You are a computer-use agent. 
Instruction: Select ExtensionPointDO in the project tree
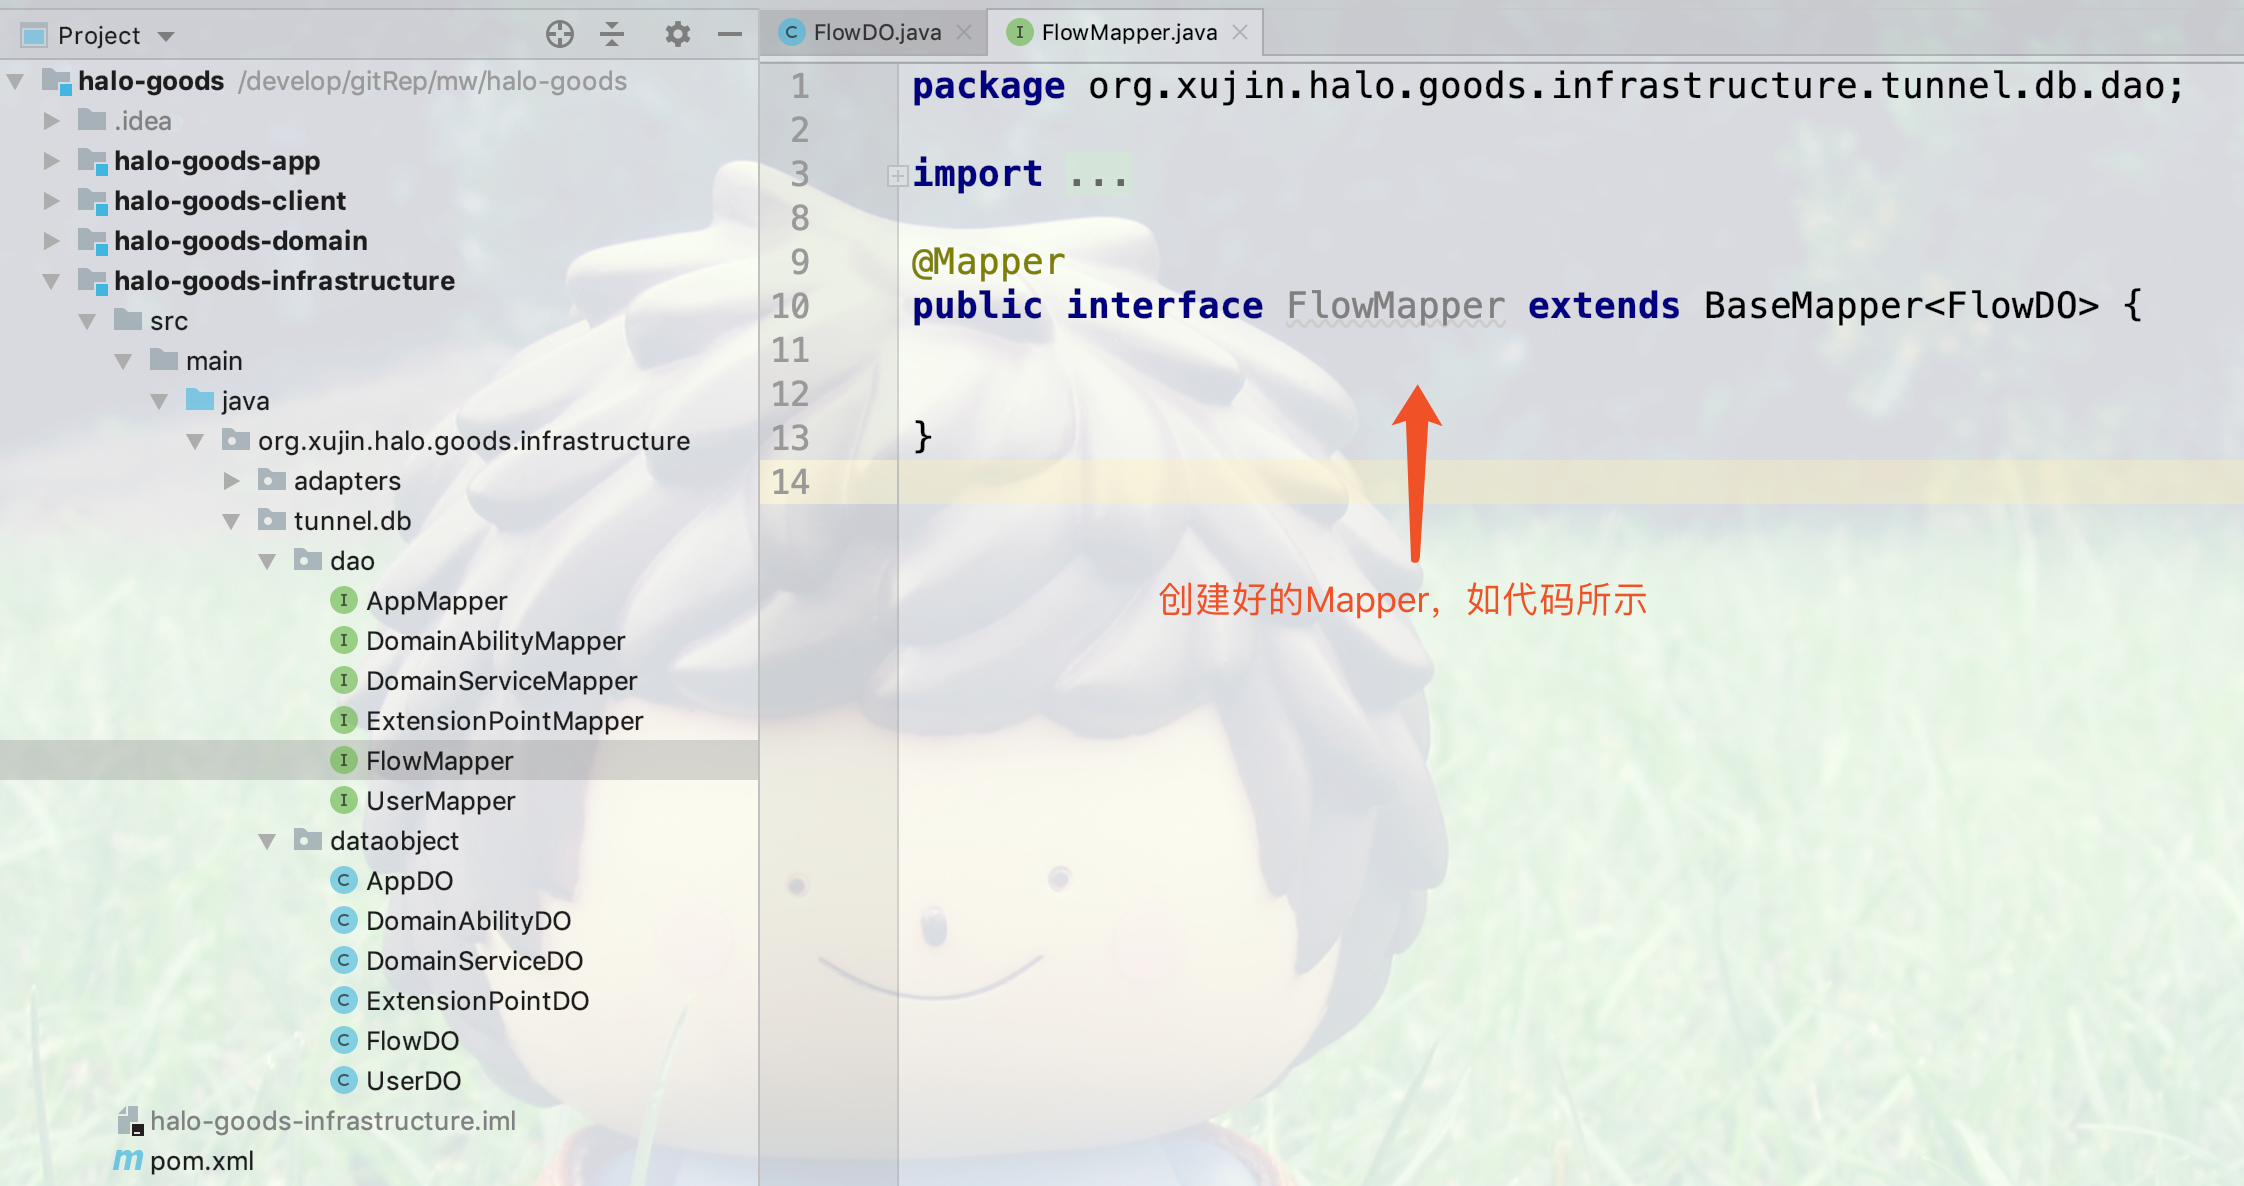pyautogui.click(x=477, y=1001)
